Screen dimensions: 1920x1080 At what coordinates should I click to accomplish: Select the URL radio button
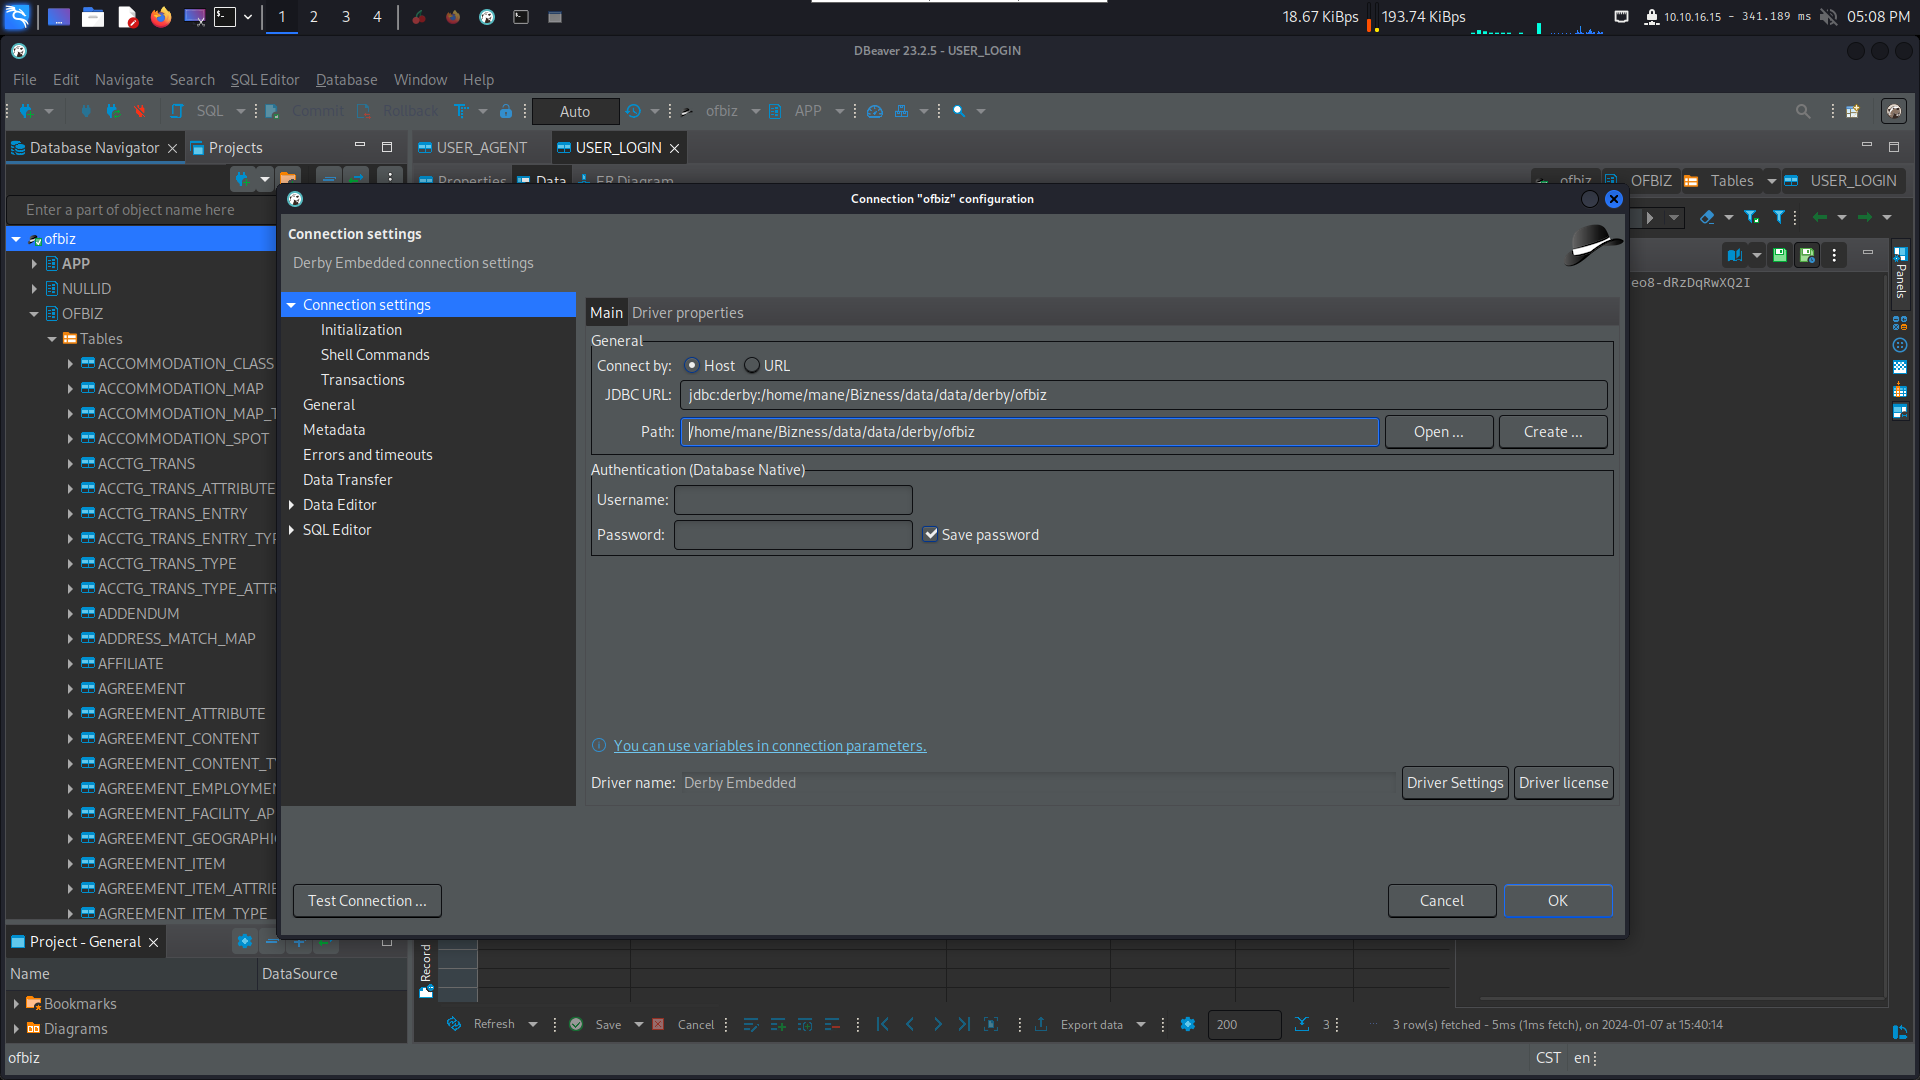coord(752,366)
